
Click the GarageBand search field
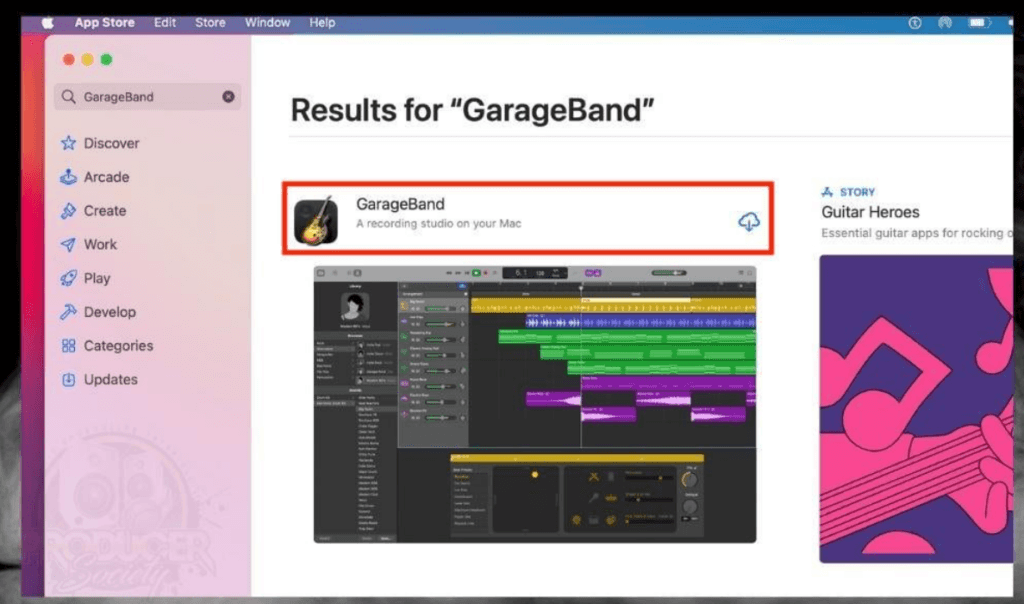pos(148,97)
